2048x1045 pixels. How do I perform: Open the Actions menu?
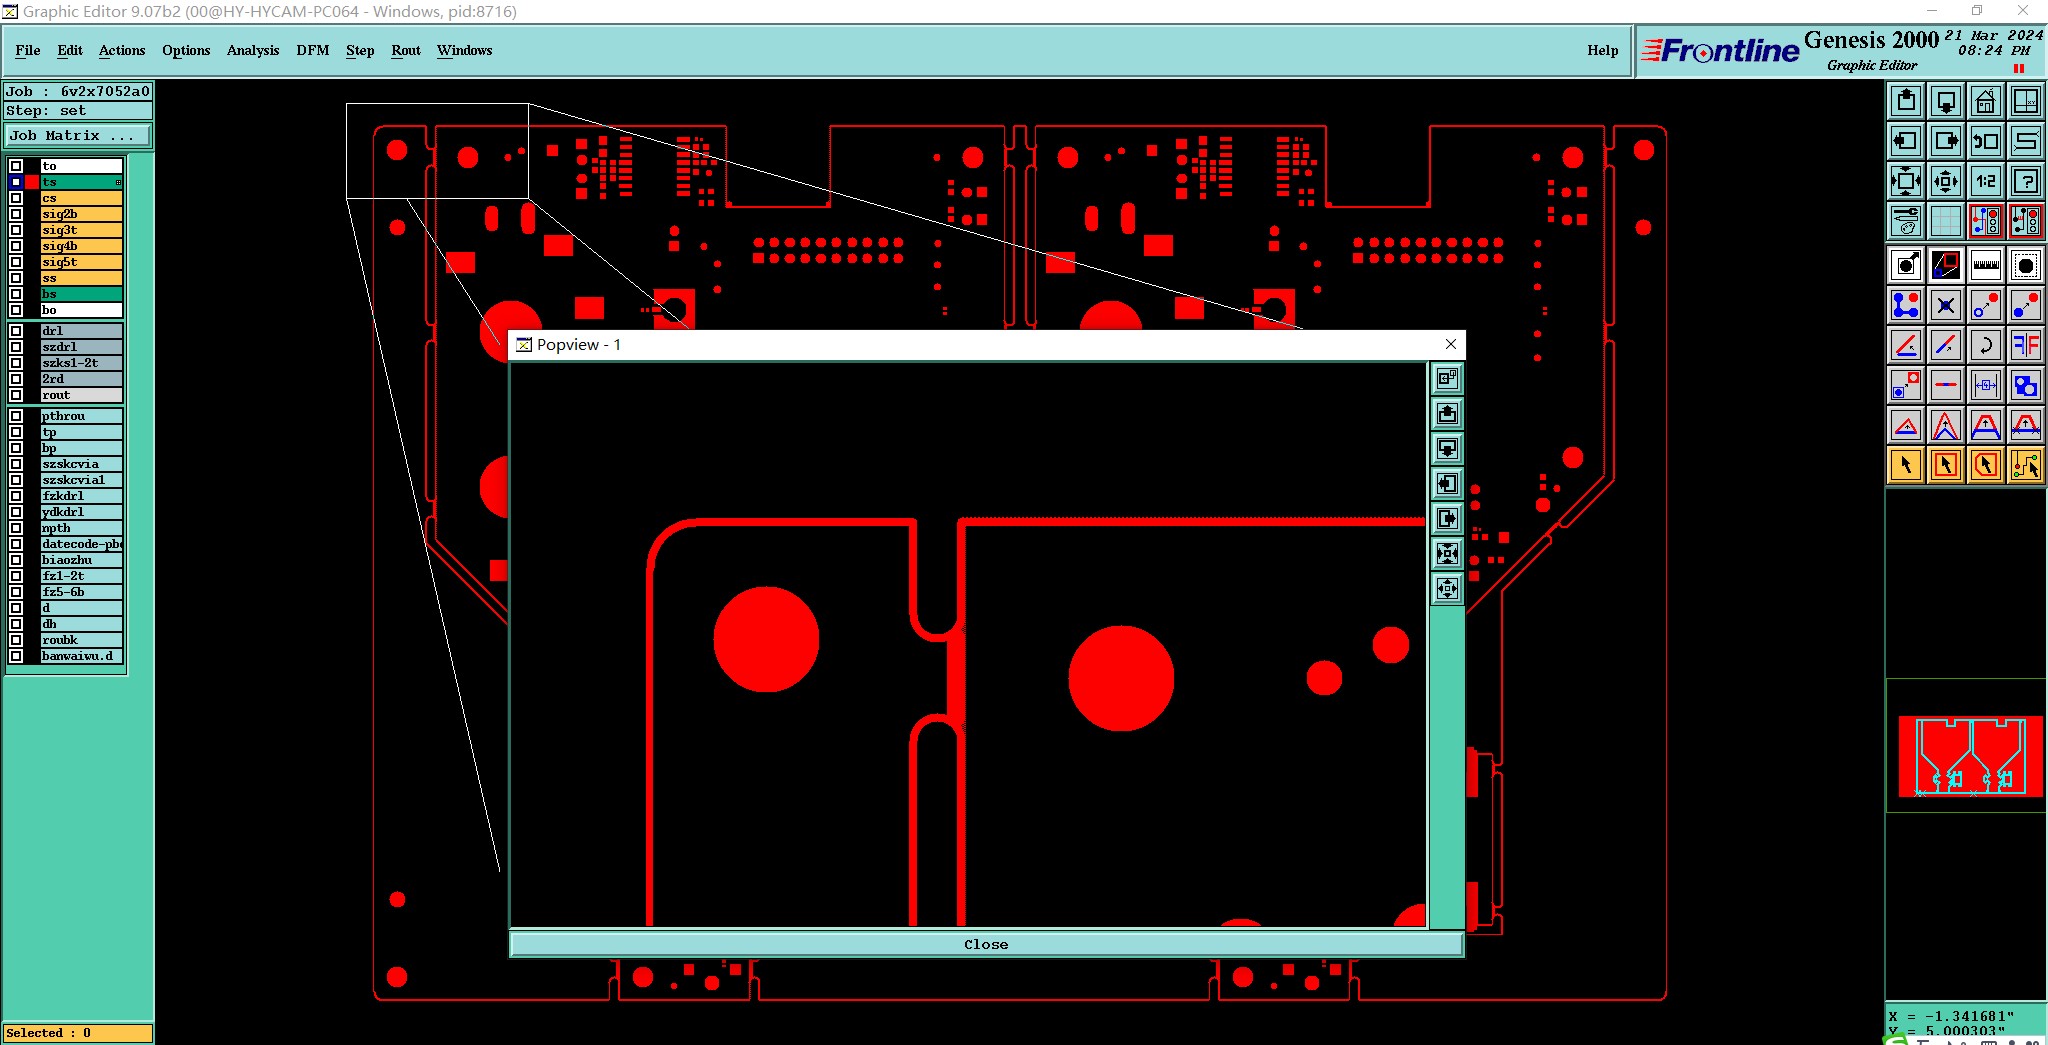click(x=122, y=50)
